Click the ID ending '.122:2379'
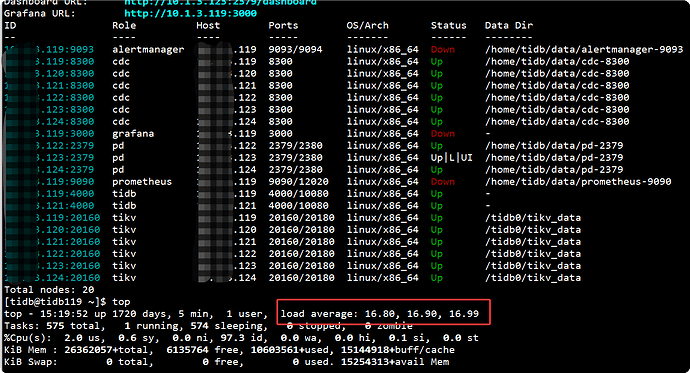The width and height of the screenshot is (690, 373). click(x=65, y=146)
